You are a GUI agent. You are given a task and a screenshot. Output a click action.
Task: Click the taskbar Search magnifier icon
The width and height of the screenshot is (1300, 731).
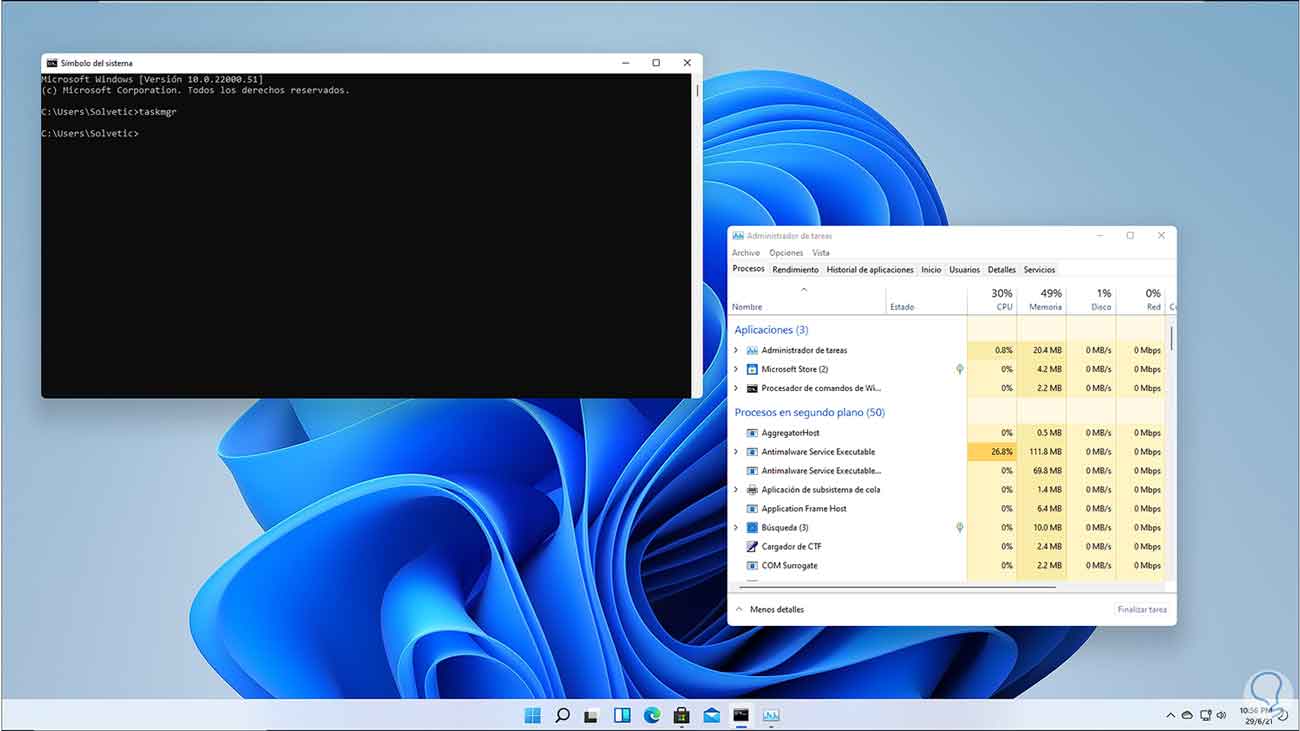coord(562,715)
